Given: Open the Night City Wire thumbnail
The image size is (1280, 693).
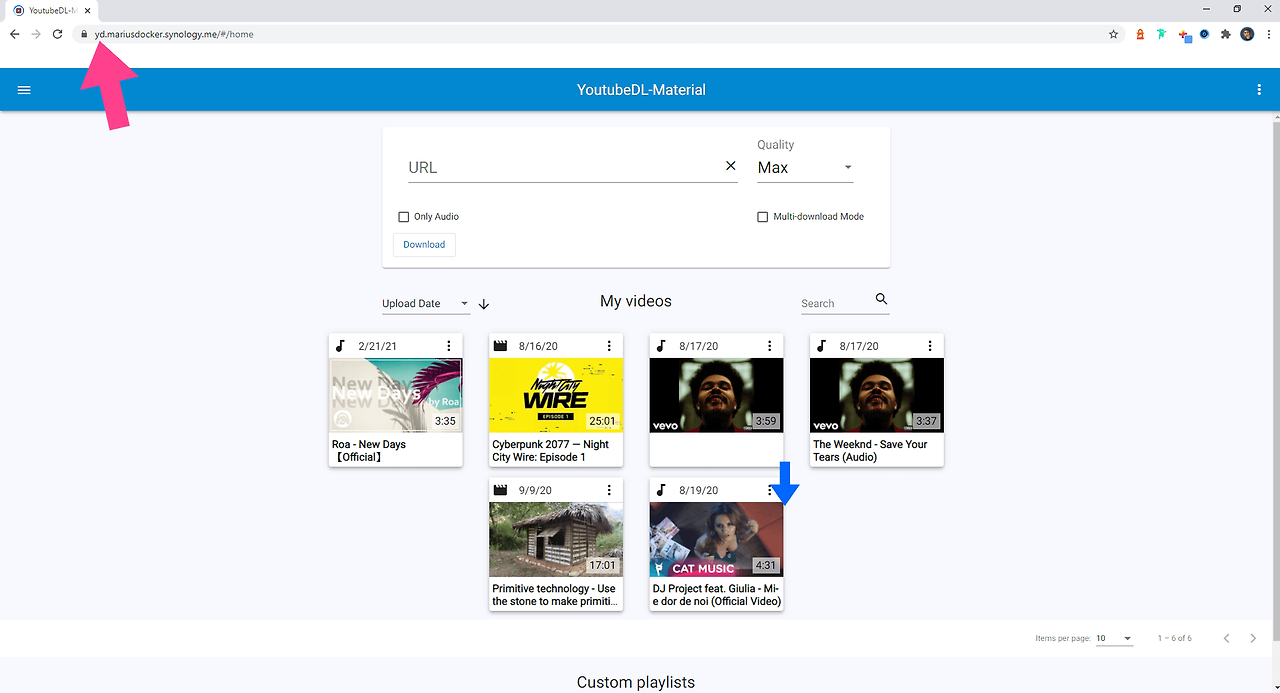Looking at the screenshot, I should coord(556,395).
